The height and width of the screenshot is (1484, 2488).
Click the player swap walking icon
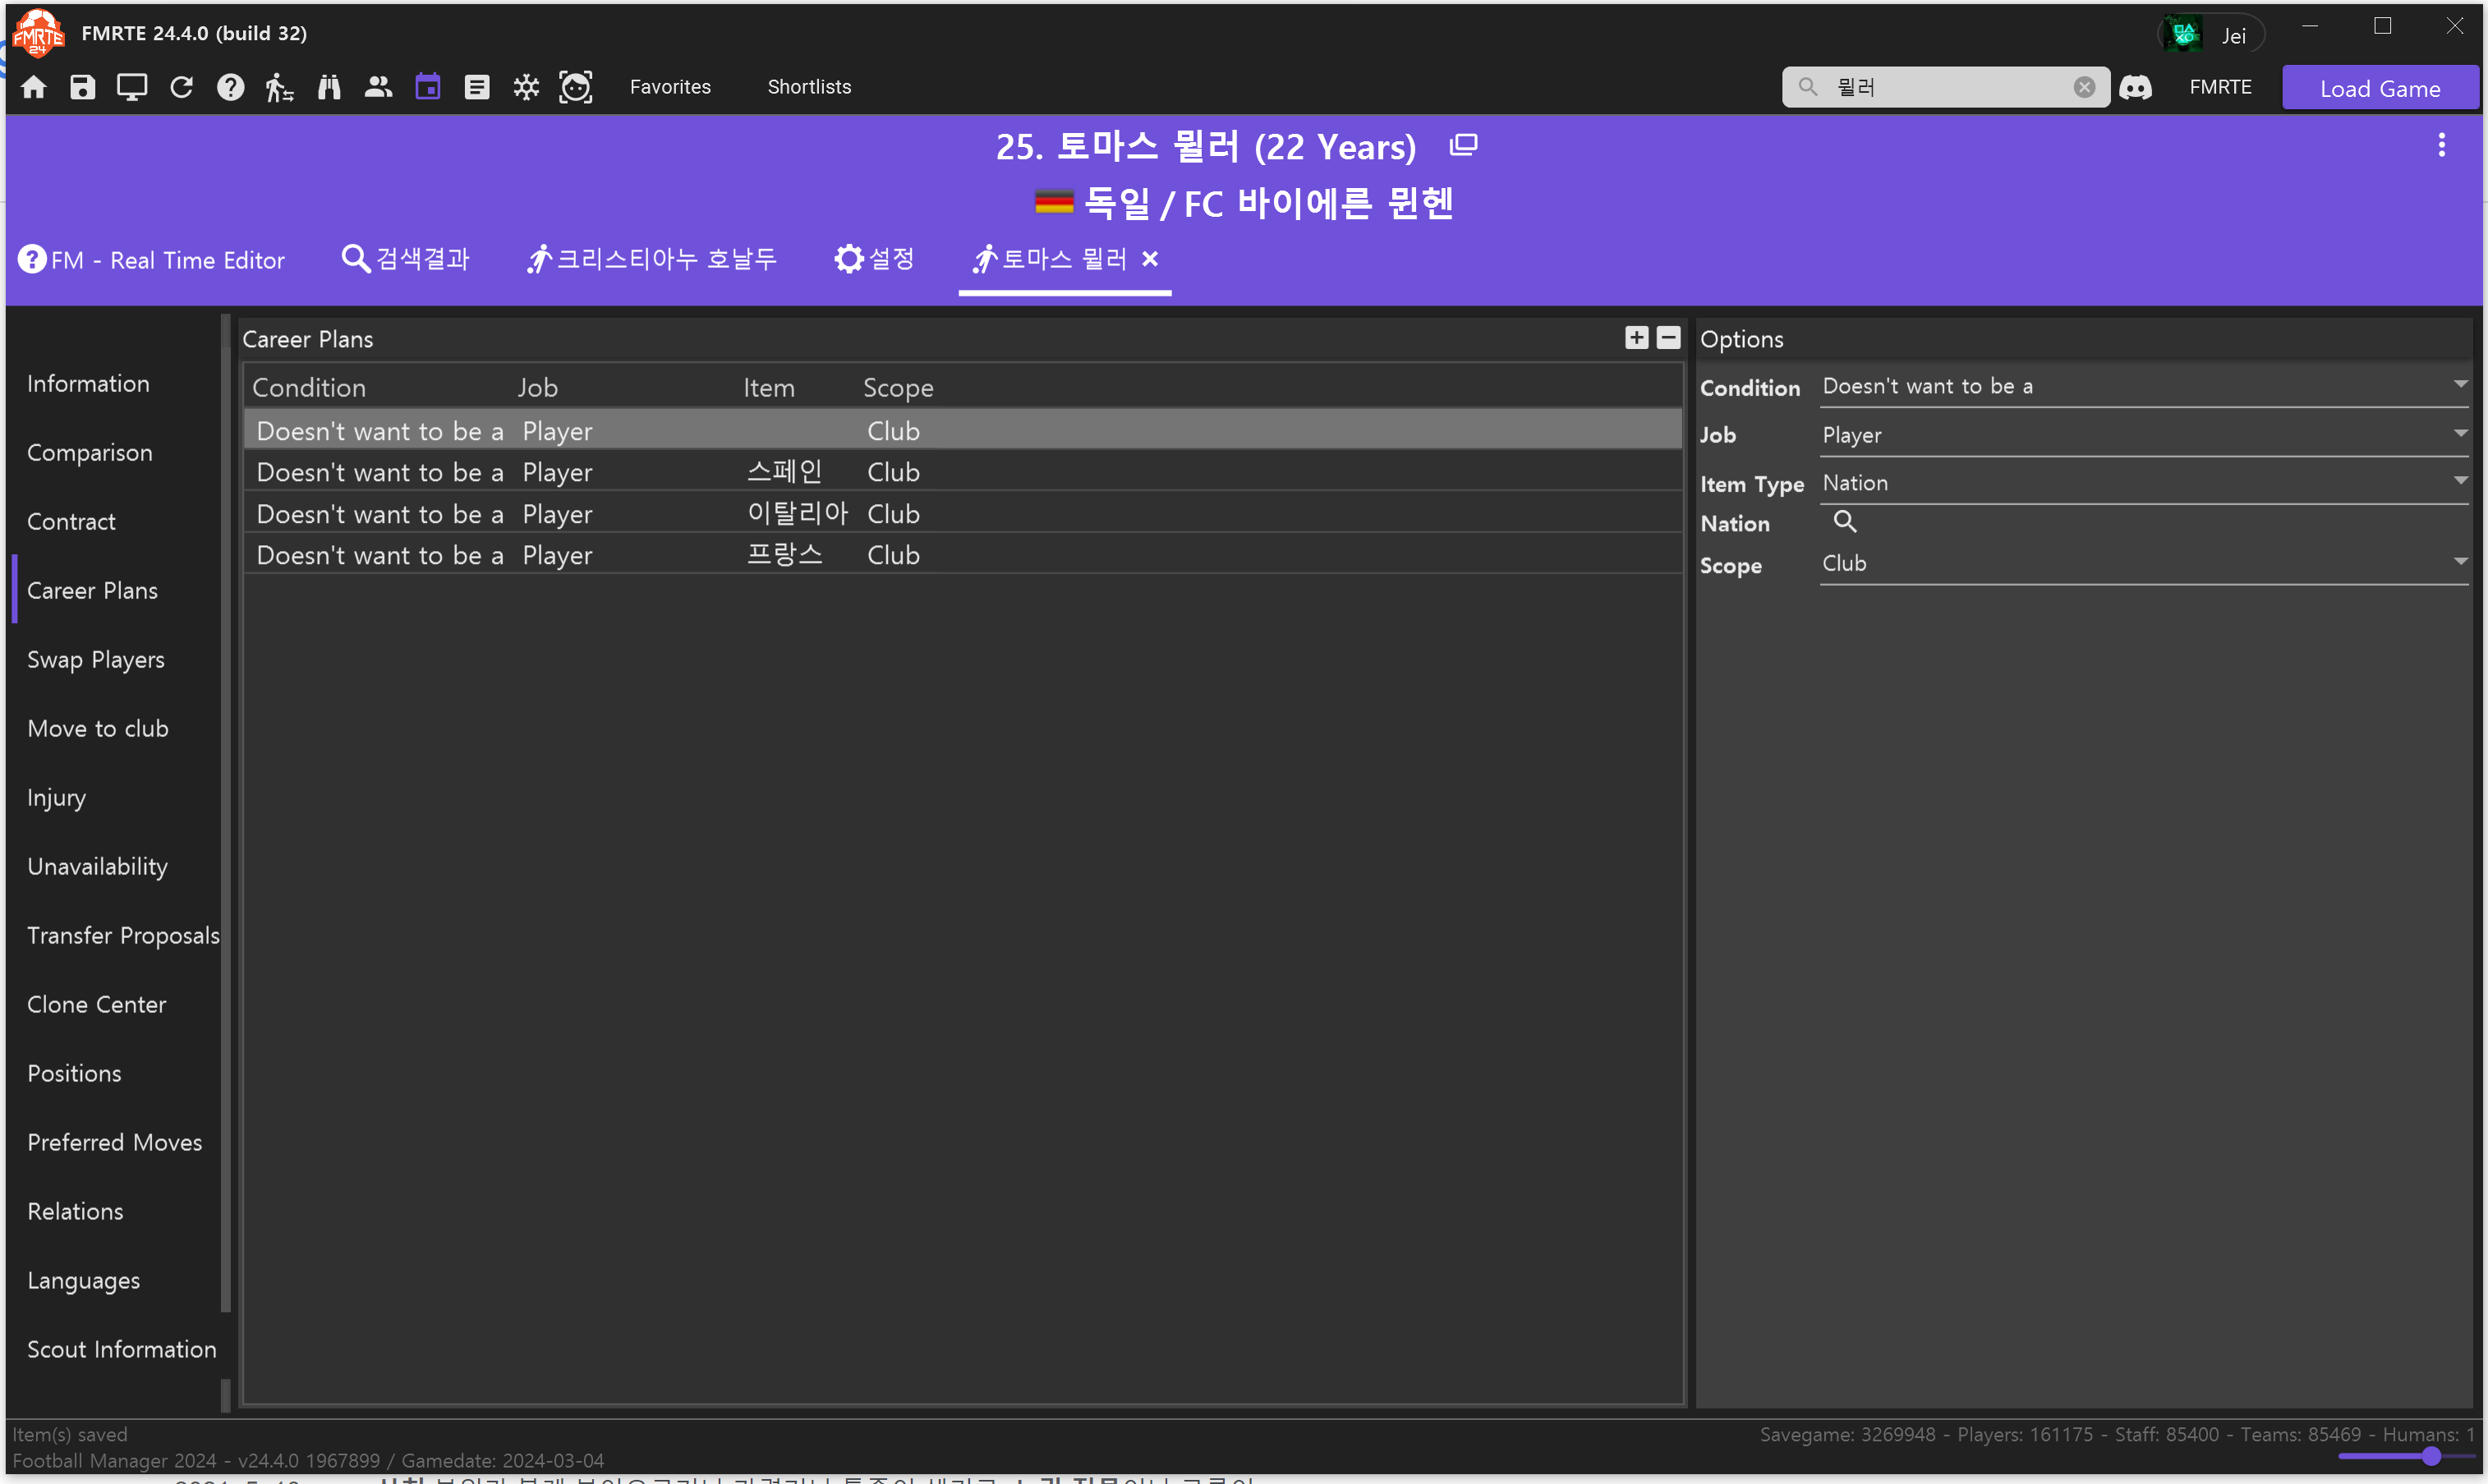pyautogui.click(x=279, y=87)
